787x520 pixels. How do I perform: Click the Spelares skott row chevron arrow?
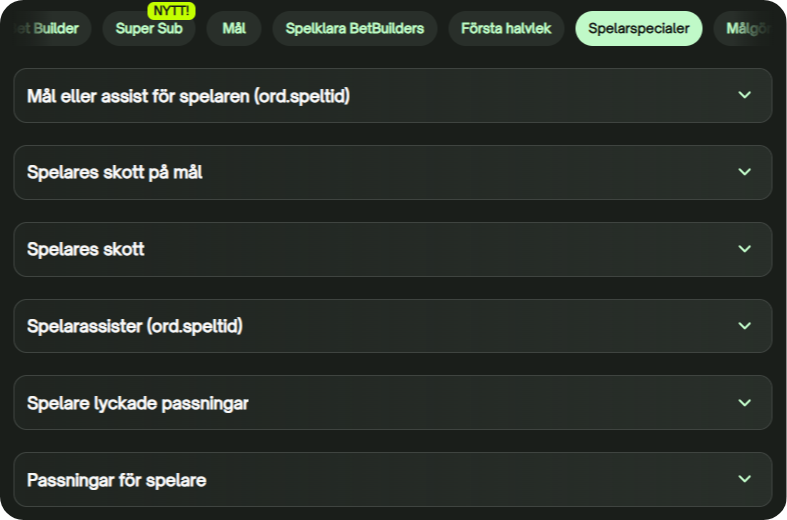744,249
